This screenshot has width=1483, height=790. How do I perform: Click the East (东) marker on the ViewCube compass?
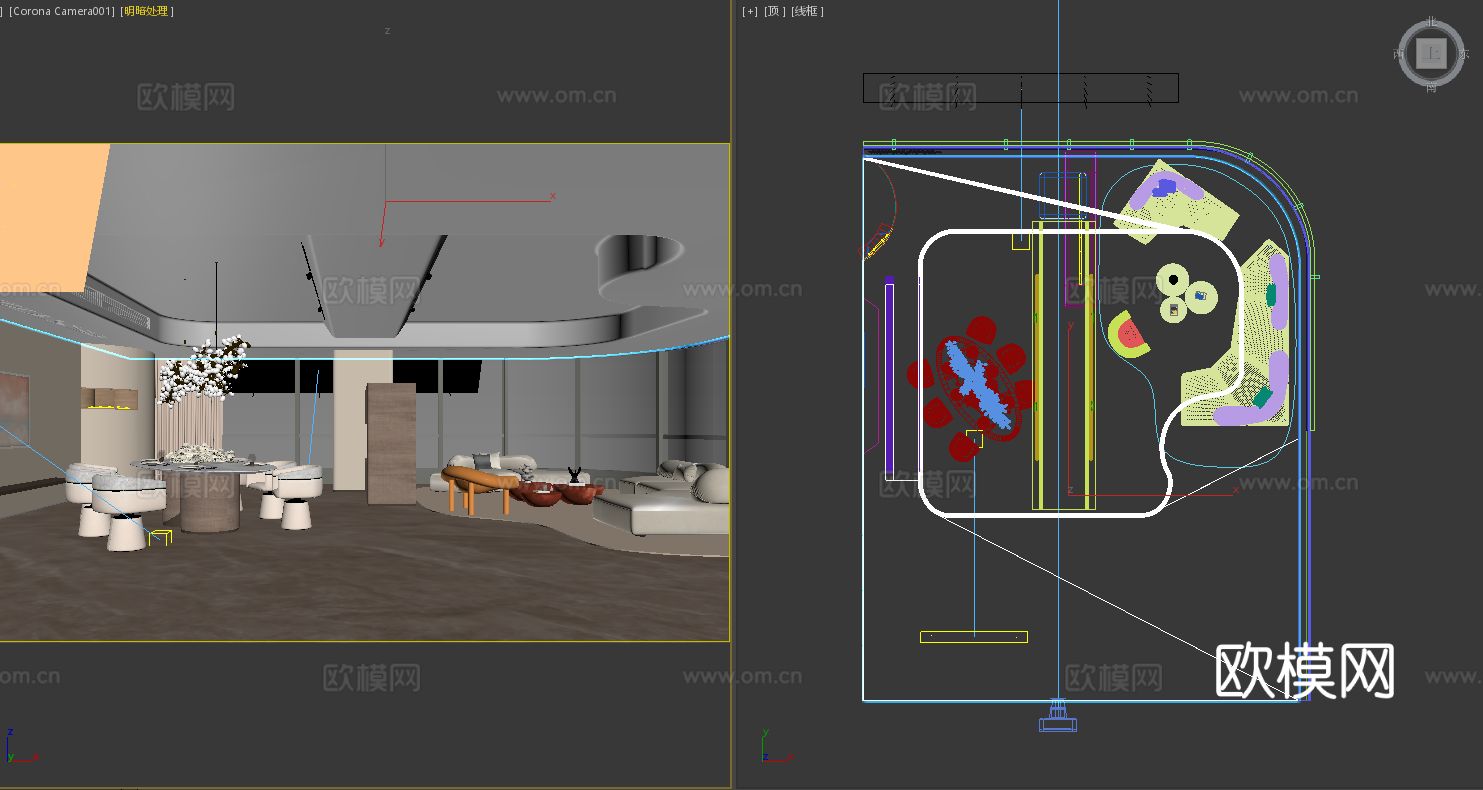coord(1464,53)
